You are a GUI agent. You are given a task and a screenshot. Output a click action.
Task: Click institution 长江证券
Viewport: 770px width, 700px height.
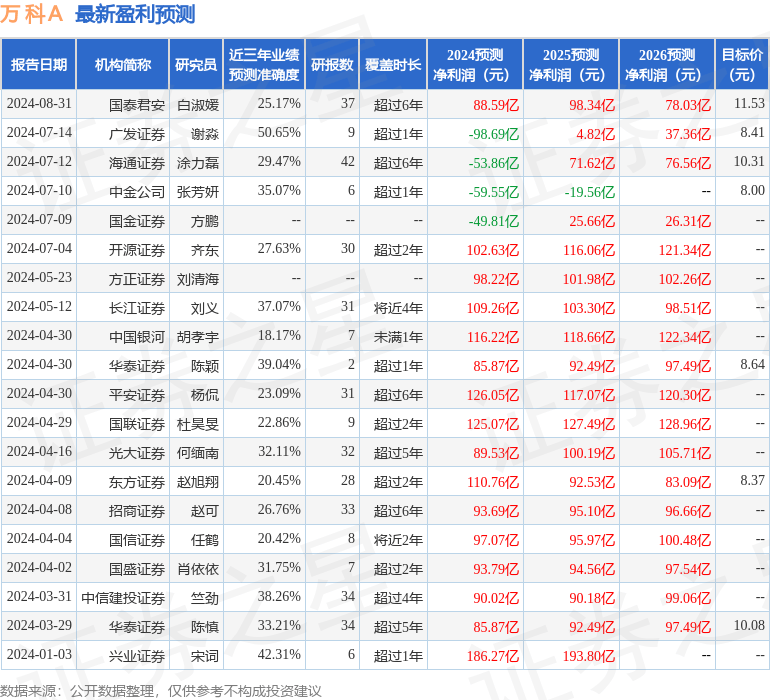tap(137, 308)
